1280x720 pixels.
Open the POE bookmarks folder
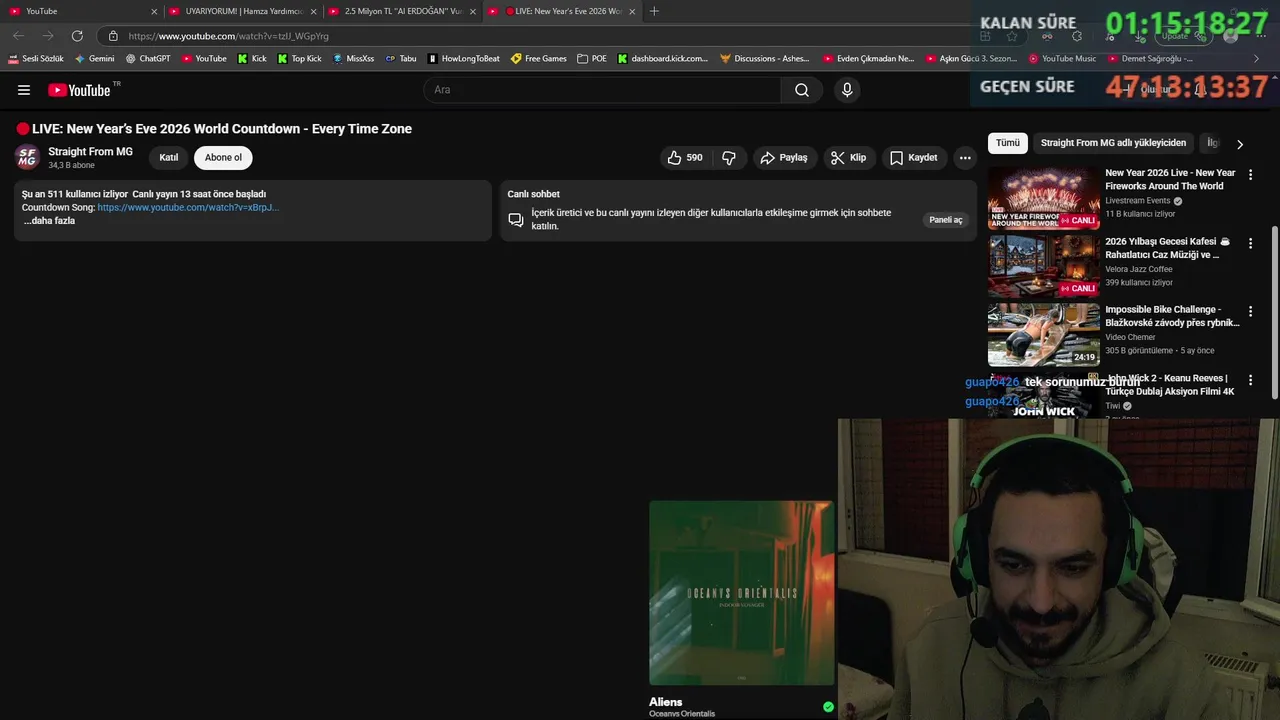point(592,59)
